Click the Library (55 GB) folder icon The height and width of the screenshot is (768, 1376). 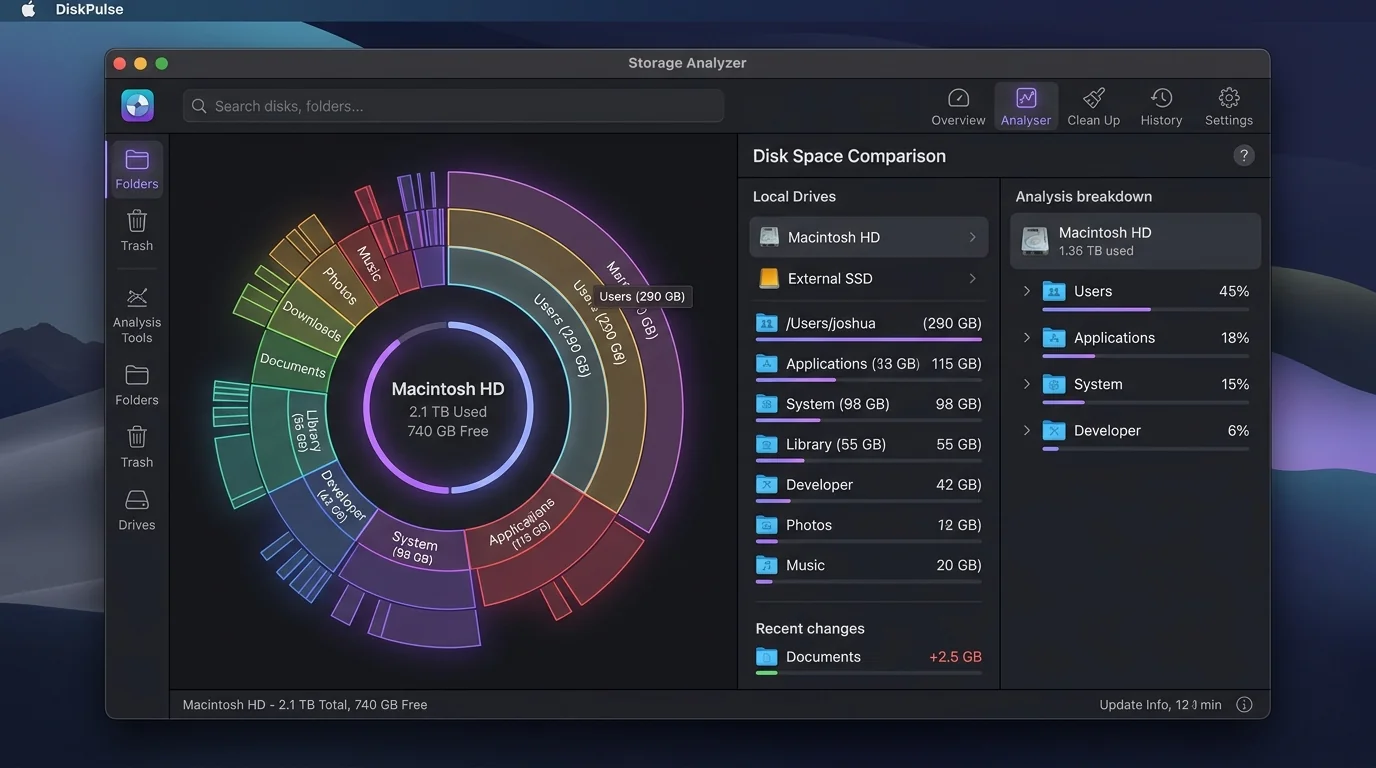(766, 444)
